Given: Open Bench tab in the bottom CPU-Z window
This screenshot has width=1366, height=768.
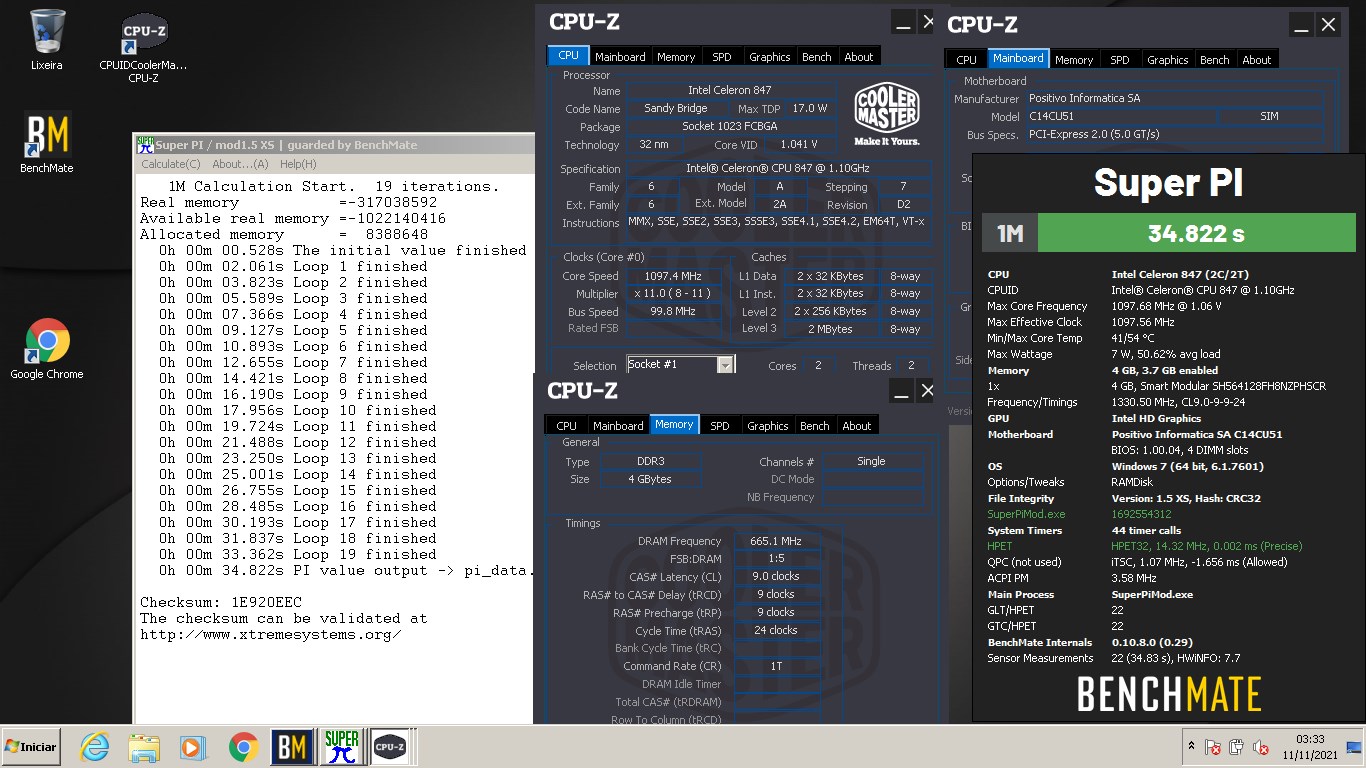Looking at the screenshot, I should click(x=815, y=426).
